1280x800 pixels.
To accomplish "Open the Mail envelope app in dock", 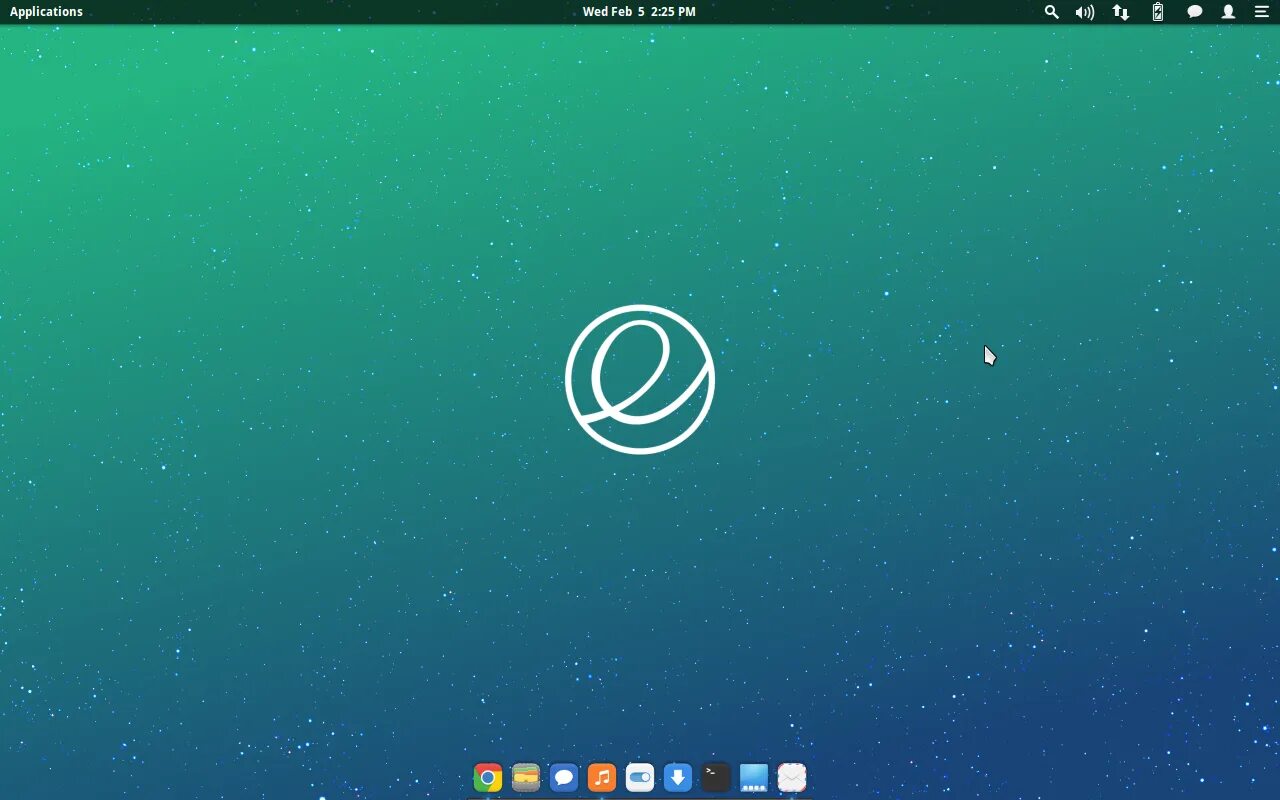I will coord(792,777).
